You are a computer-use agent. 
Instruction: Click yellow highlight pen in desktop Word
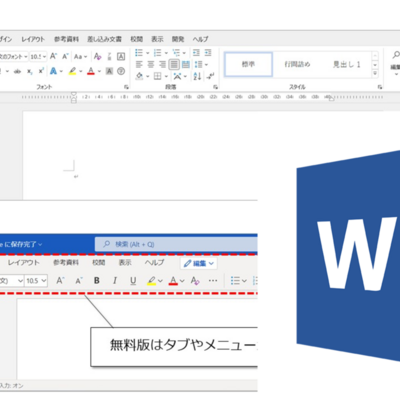[x=72, y=71]
